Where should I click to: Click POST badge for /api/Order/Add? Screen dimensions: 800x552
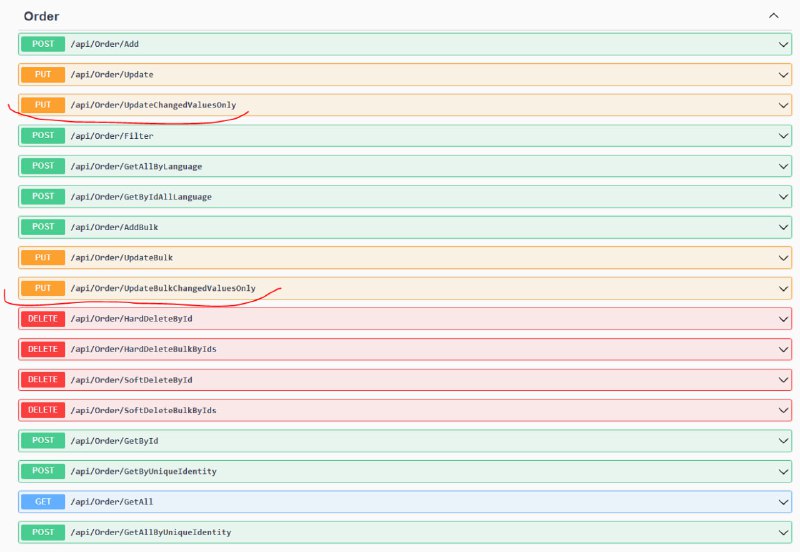pyautogui.click(x=43, y=44)
